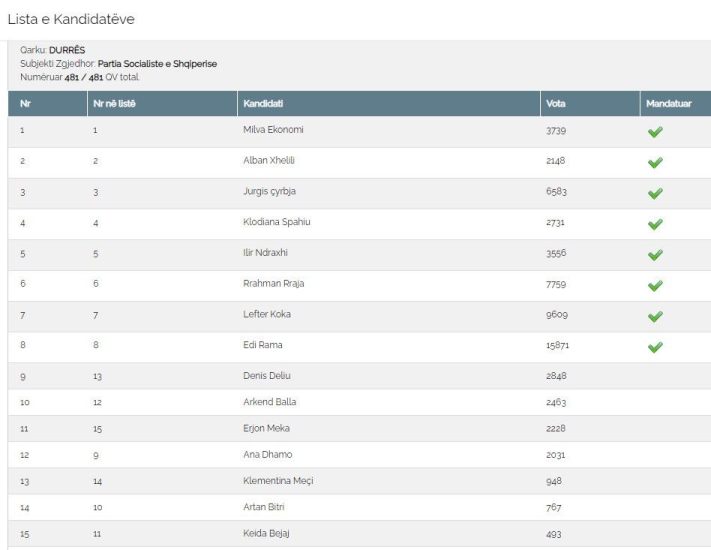Click Edi Rama's green checkmark icon

[x=655, y=347]
